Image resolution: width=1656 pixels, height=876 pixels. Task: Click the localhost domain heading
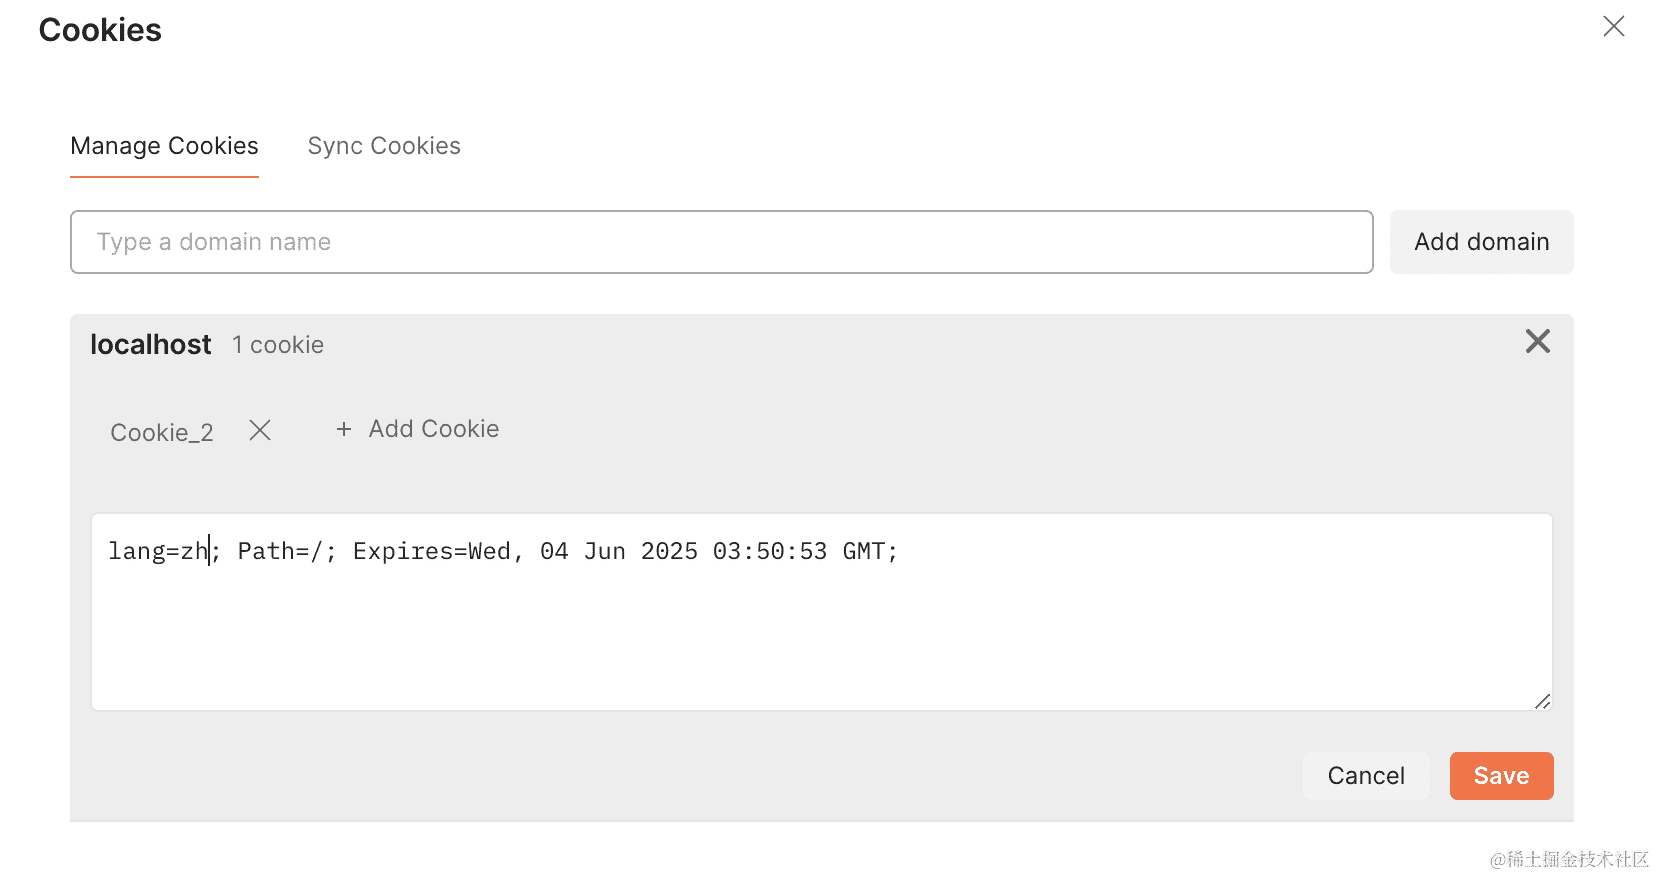pos(151,345)
